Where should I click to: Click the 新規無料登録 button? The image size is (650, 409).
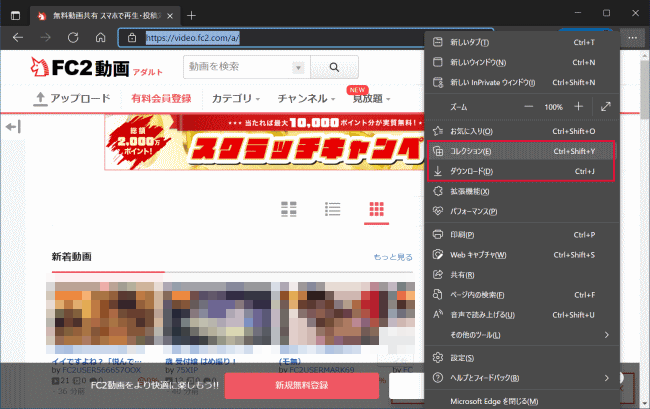click(302, 385)
